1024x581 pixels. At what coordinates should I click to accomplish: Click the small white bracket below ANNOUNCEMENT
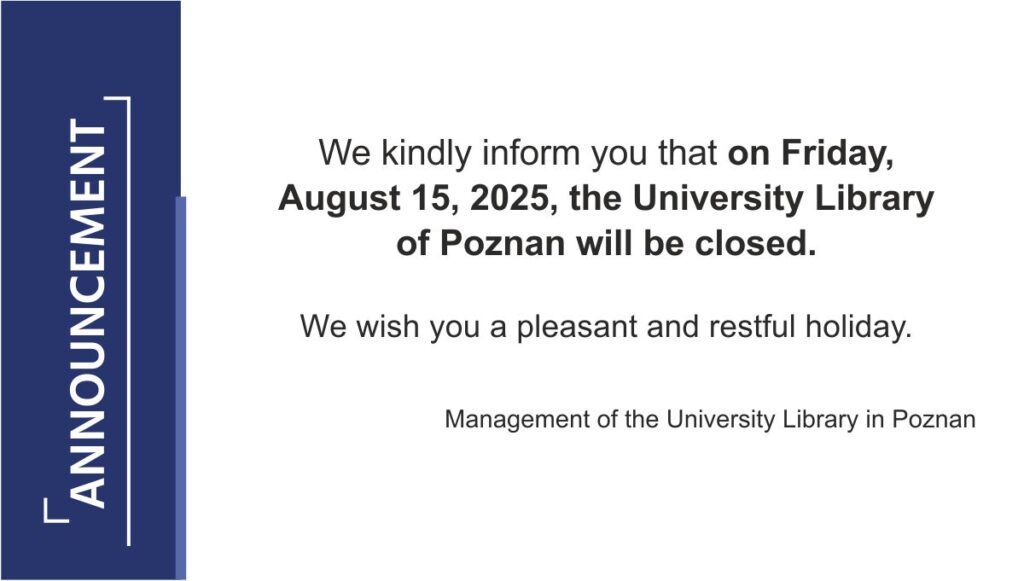pos(56,510)
